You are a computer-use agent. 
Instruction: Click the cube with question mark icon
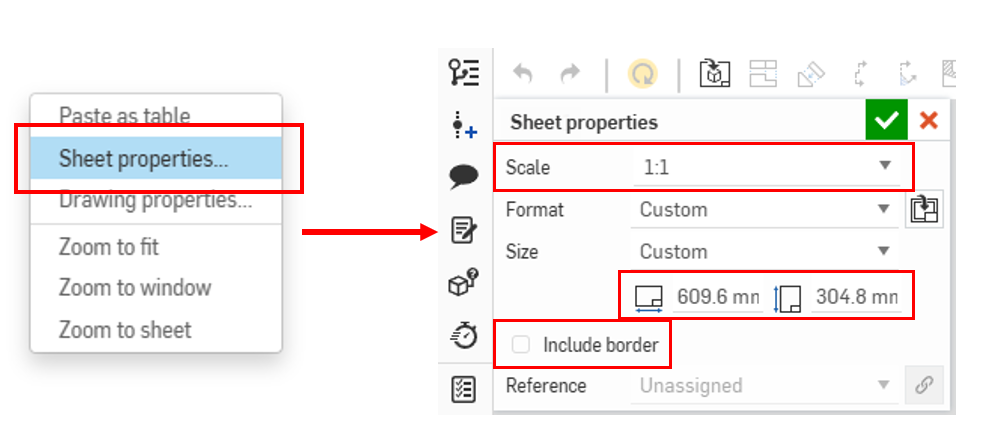tap(464, 284)
